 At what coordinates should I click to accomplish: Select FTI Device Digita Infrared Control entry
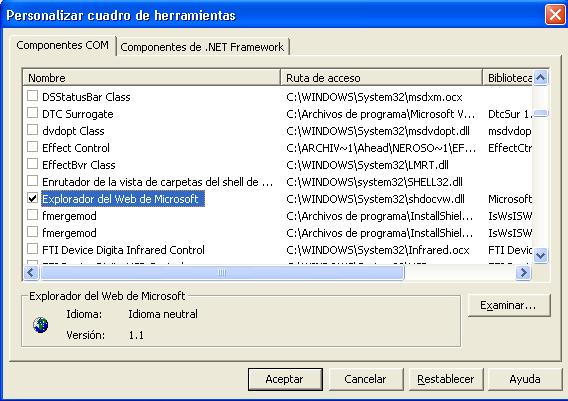pyautogui.click(x=123, y=250)
